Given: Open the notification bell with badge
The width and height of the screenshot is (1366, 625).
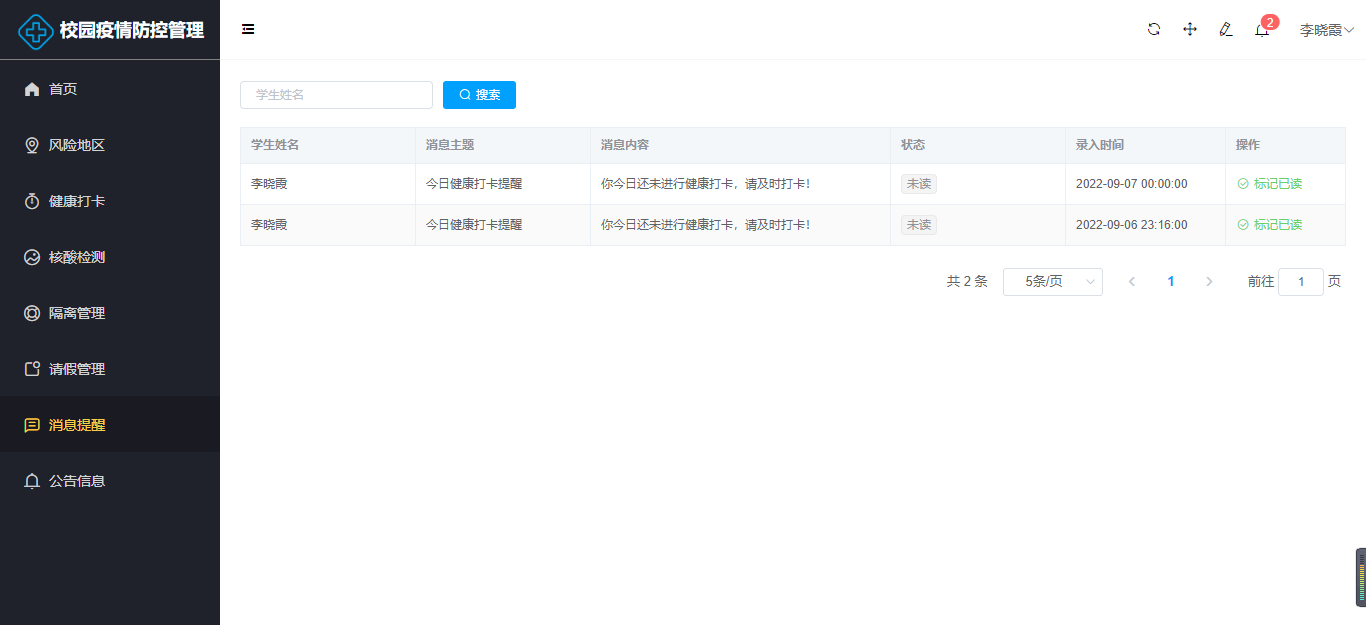Looking at the screenshot, I should [1262, 30].
